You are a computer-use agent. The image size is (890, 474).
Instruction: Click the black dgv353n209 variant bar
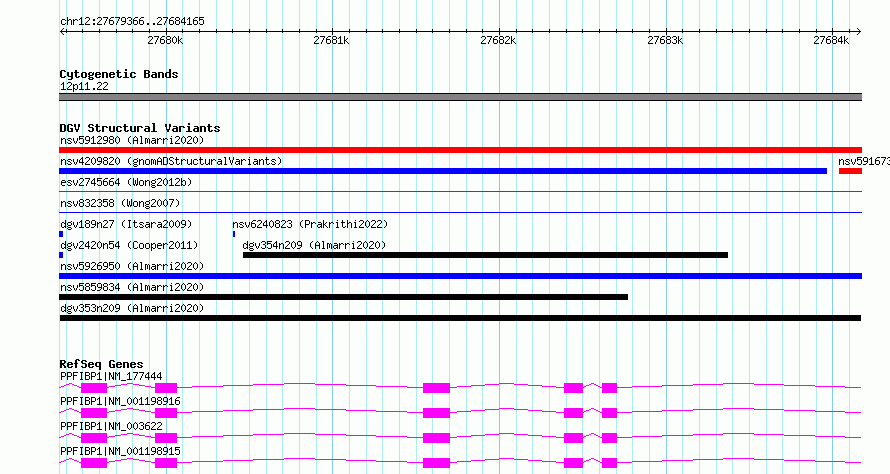click(460, 318)
